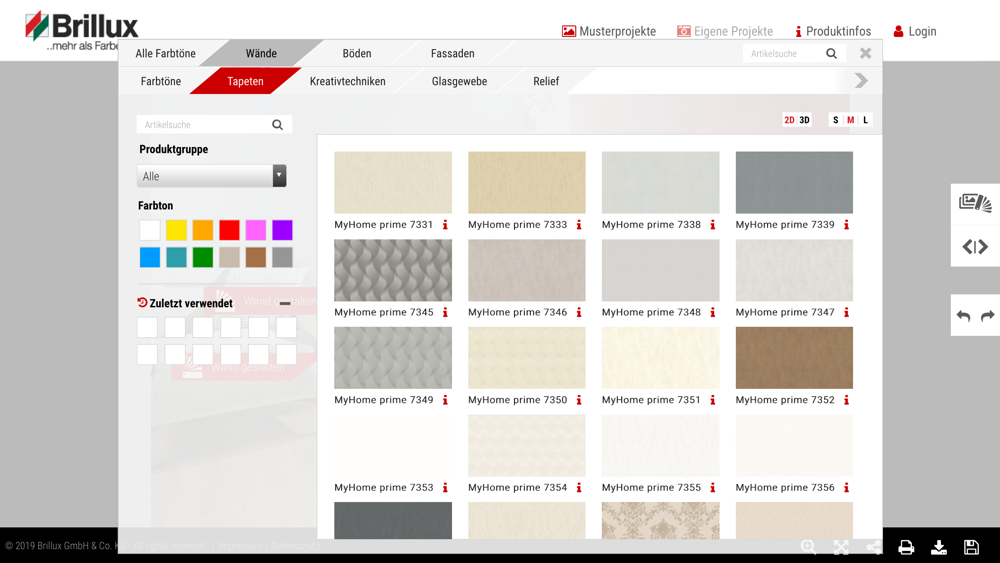Click the download icon in bottom bar
Image resolution: width=1000 pixels, height=563 pixels.
[x=939, y=547]
